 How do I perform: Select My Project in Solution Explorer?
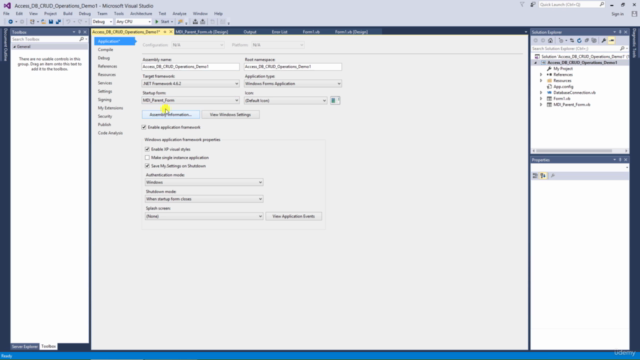point(563,69)
